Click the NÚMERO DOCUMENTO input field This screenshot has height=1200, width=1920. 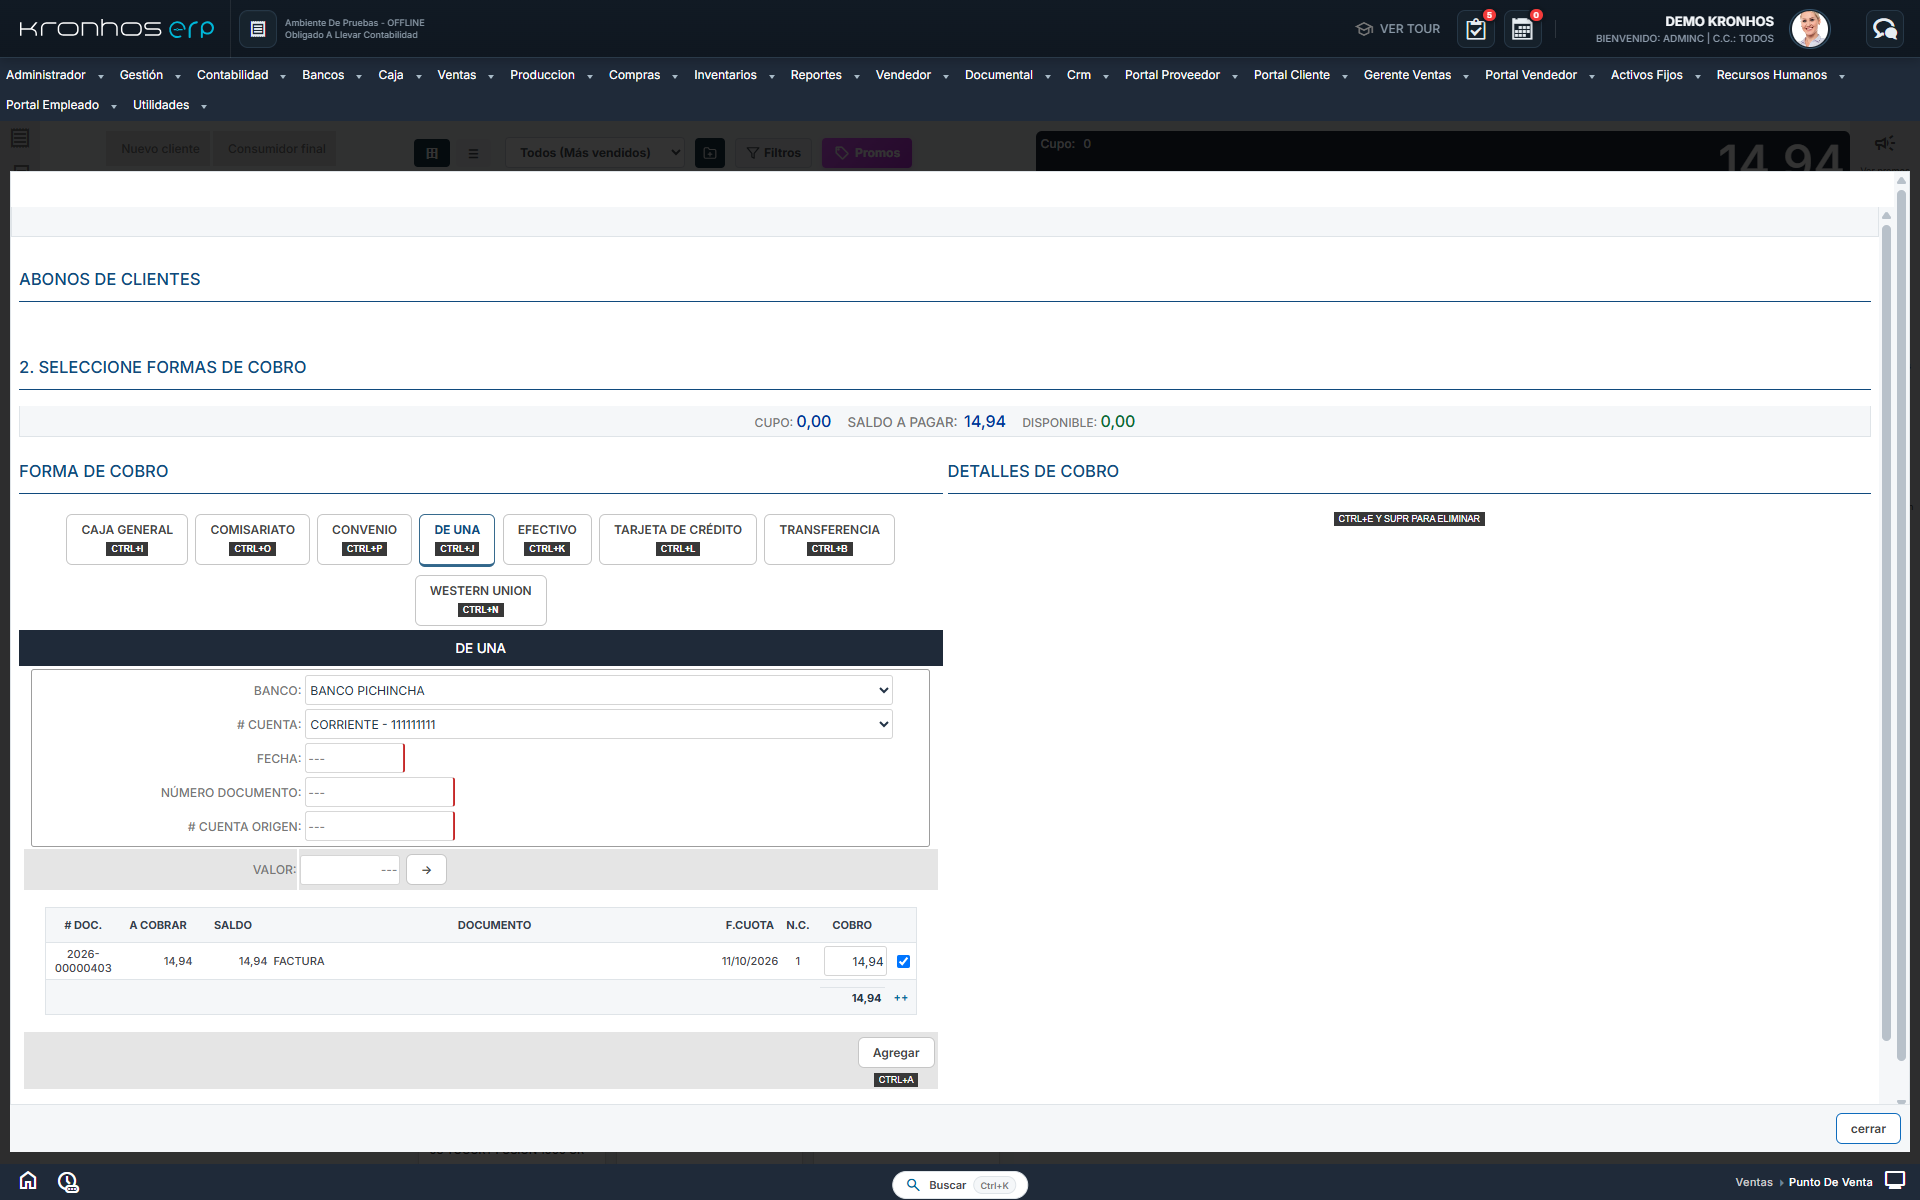(x=379, y=792)
